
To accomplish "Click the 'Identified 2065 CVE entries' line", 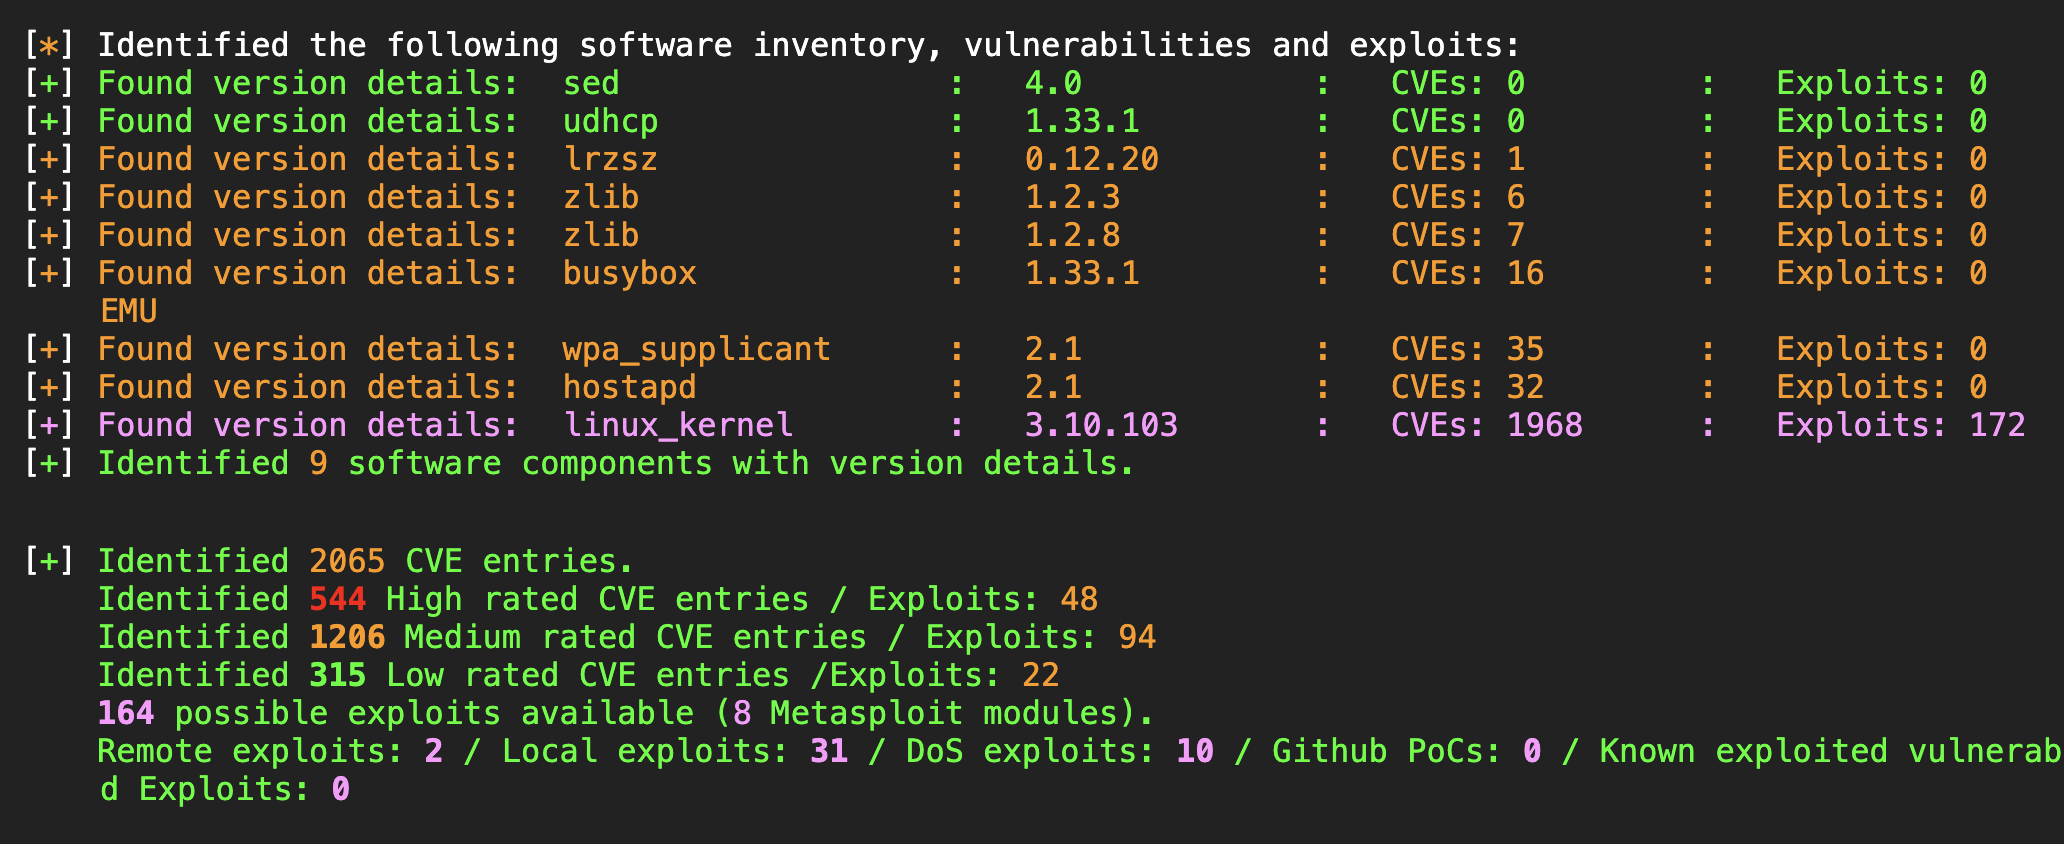I will click(x=365, y=561).
